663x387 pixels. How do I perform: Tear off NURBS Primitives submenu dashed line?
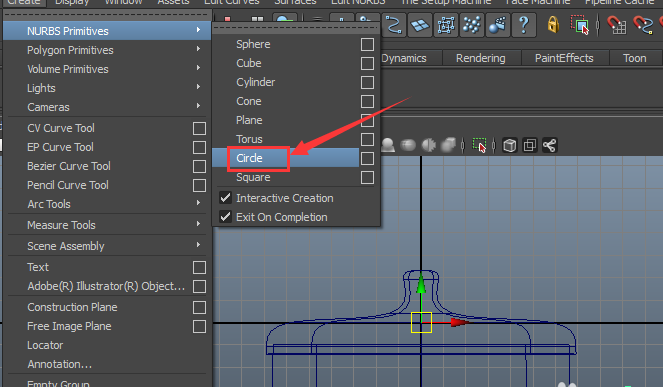[296, 28]
